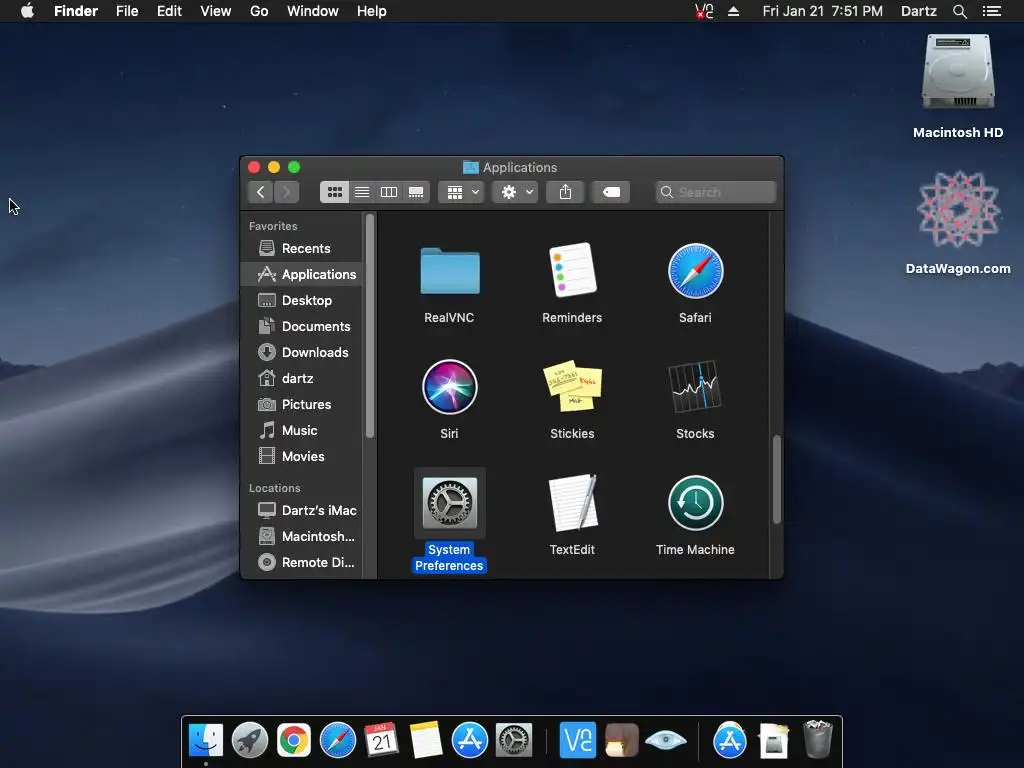Select the Stocks app icon
Image resolution: width=1024 pixels, height=768 pixels.
pyautogui.click(x=695, y=387)
